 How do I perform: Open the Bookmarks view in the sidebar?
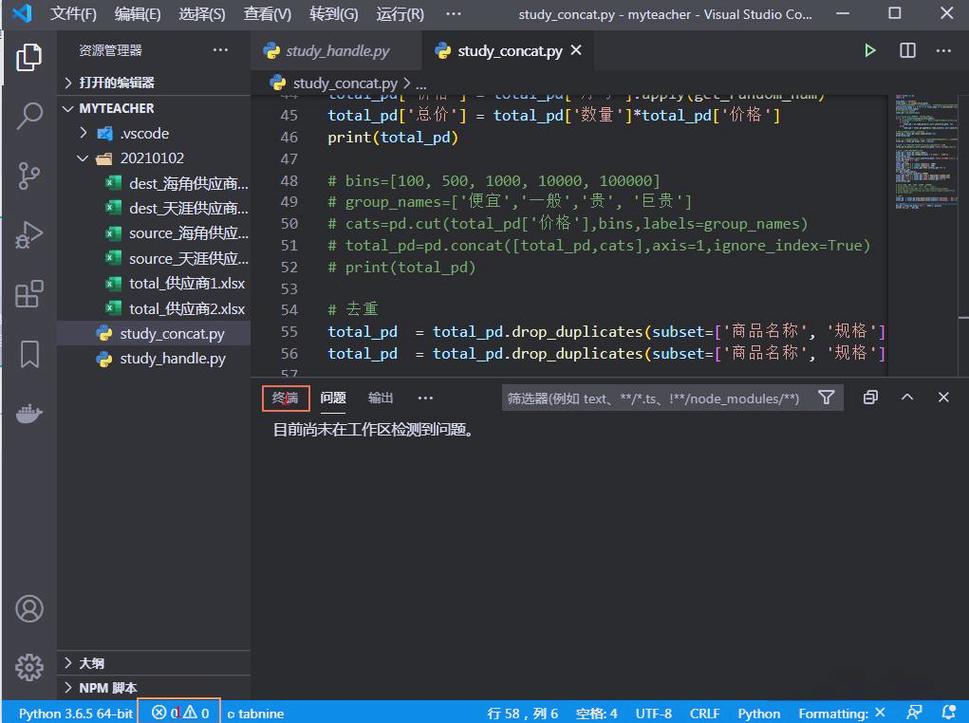tap(28, 352)
